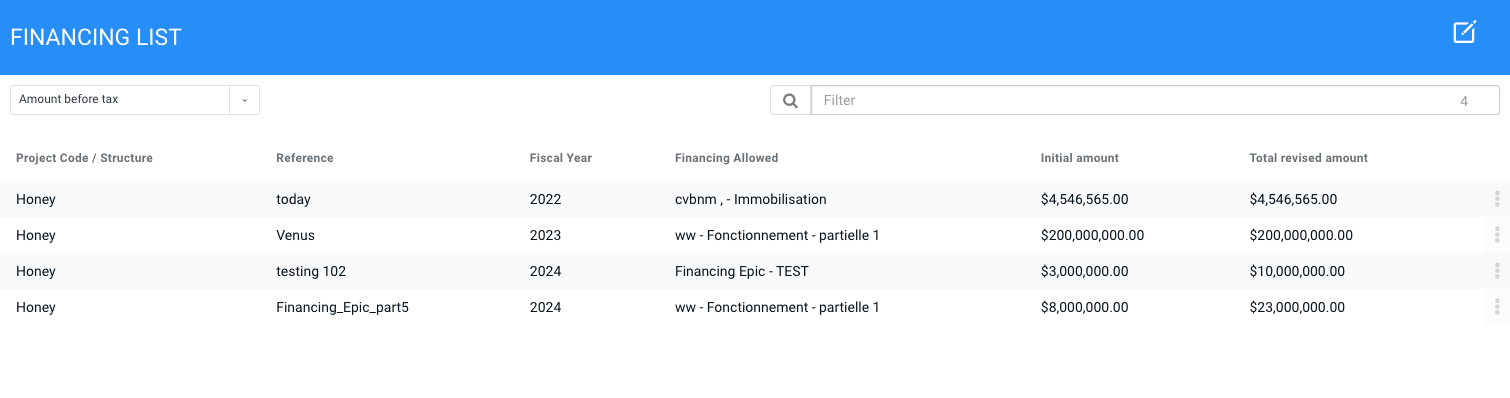The width and height of the screenshot is (1510, 398).
Task: Click the magnifier search icon
Action: tap(790, 100)
